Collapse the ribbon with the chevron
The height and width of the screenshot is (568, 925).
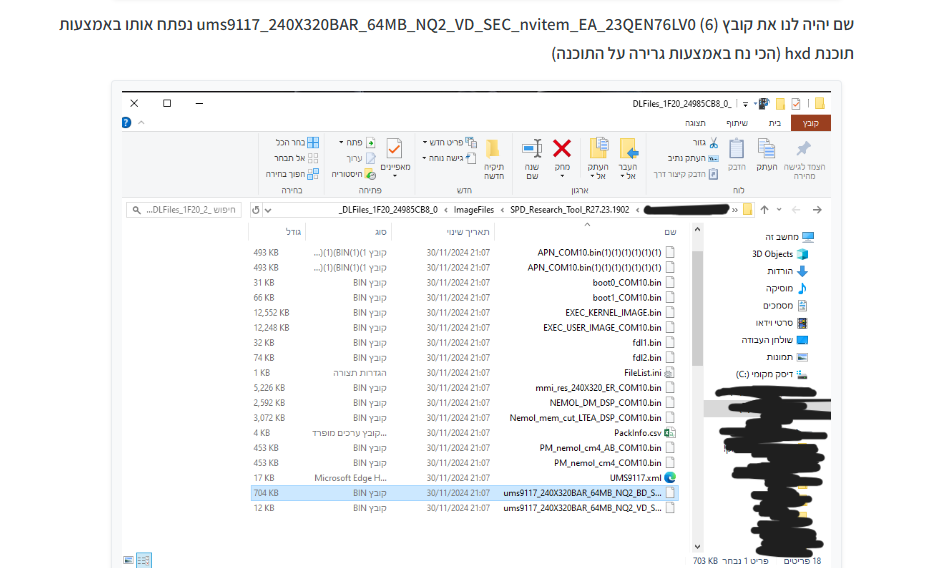[x=141, y=123]
